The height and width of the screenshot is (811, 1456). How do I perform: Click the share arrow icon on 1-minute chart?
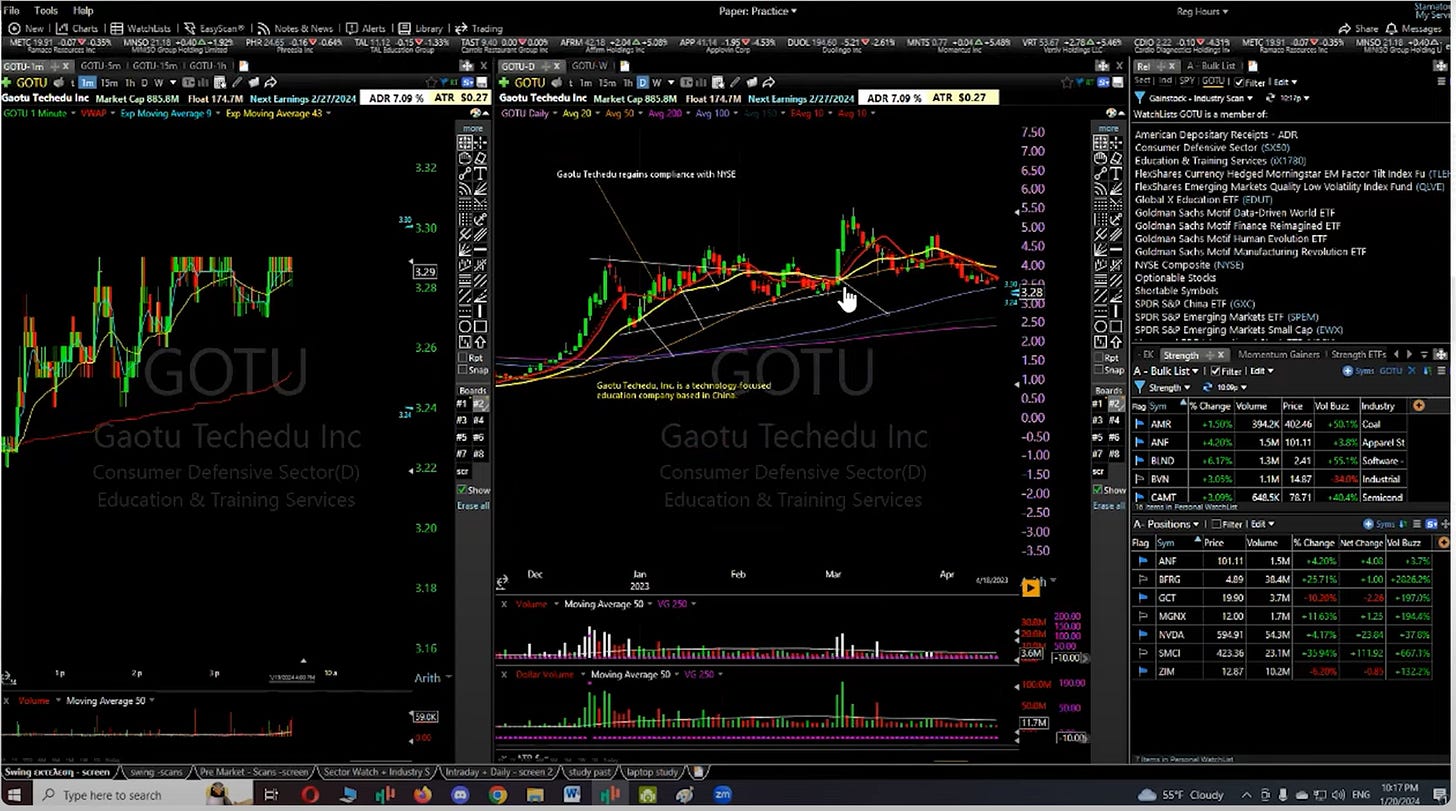(270, 82)
